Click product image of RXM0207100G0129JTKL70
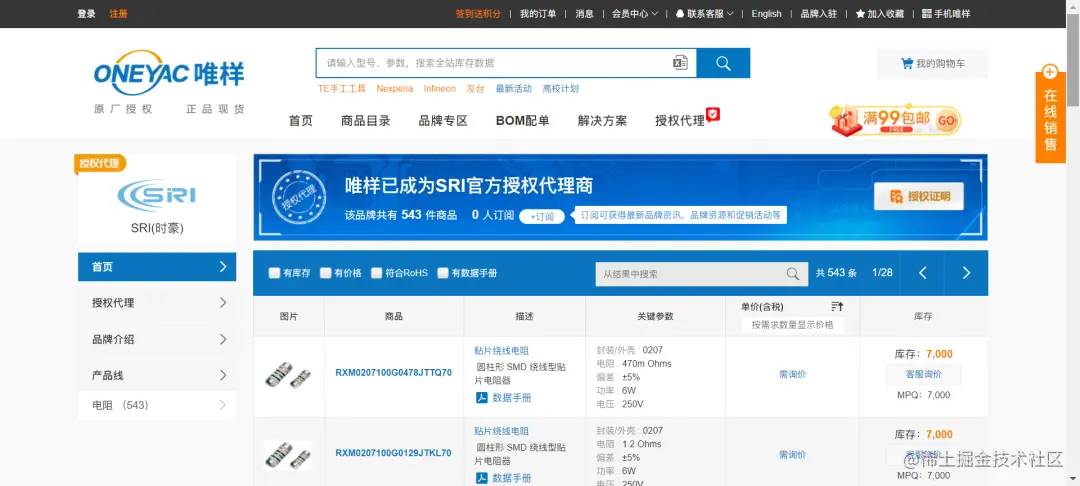Image resolution: width=1080 pixels, height=486 pixels. (x=288, y=455)
